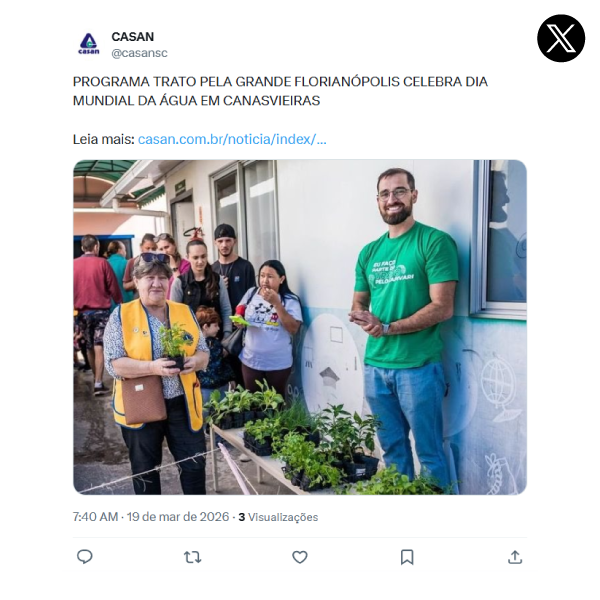
Task: Enlarge the embedded plant stall photo
Action: (x=300, y=327)
